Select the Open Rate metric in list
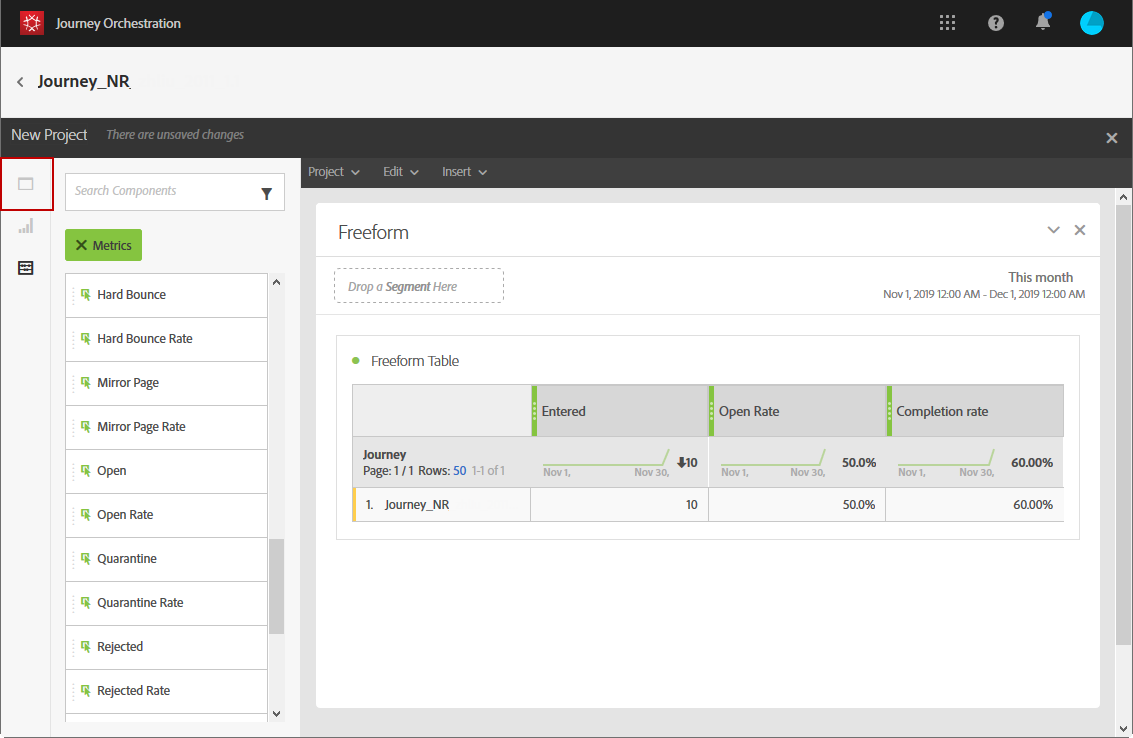Screen dimensions: 1133x738 click(166, 515)
